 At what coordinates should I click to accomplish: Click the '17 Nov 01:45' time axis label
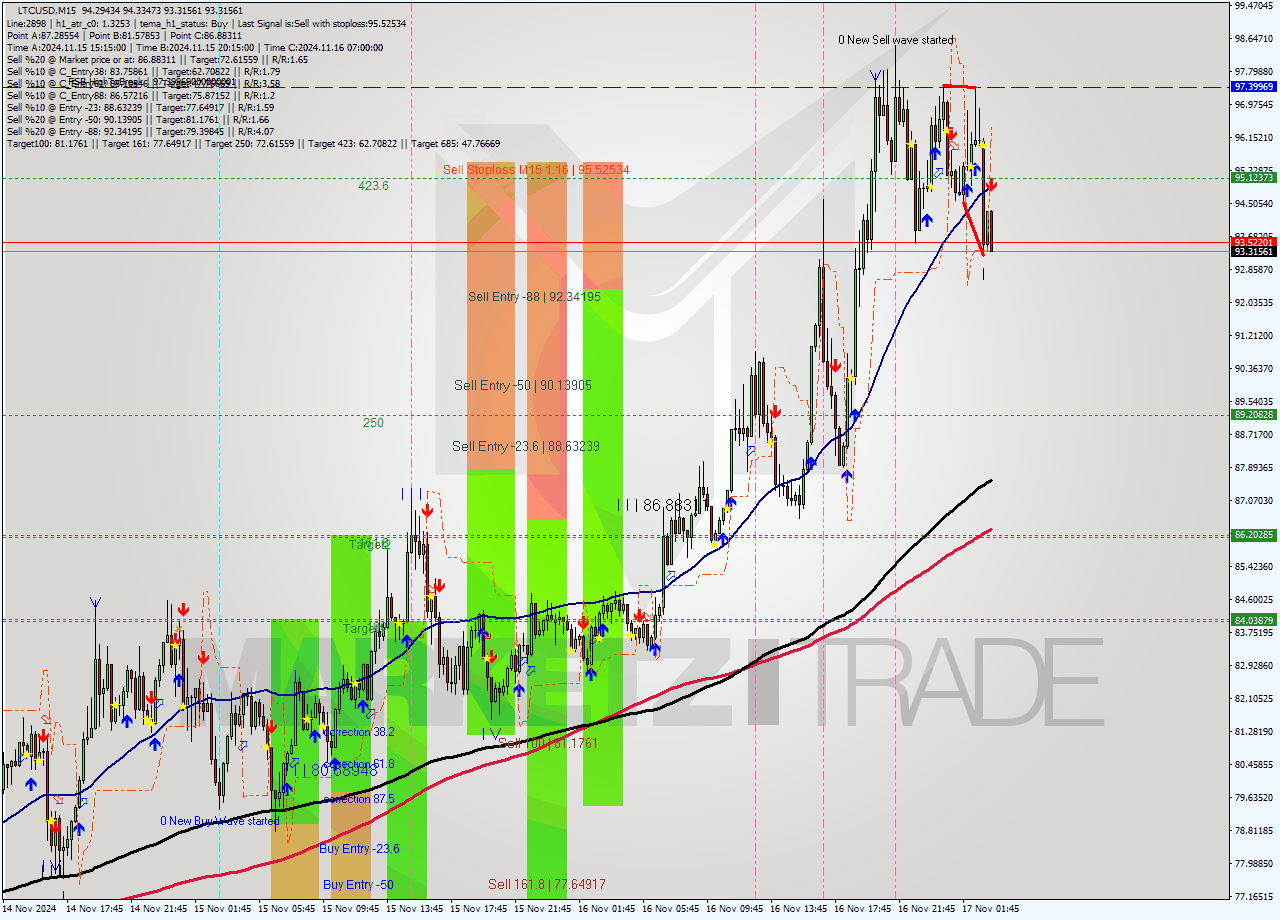[x=991, y=909]
